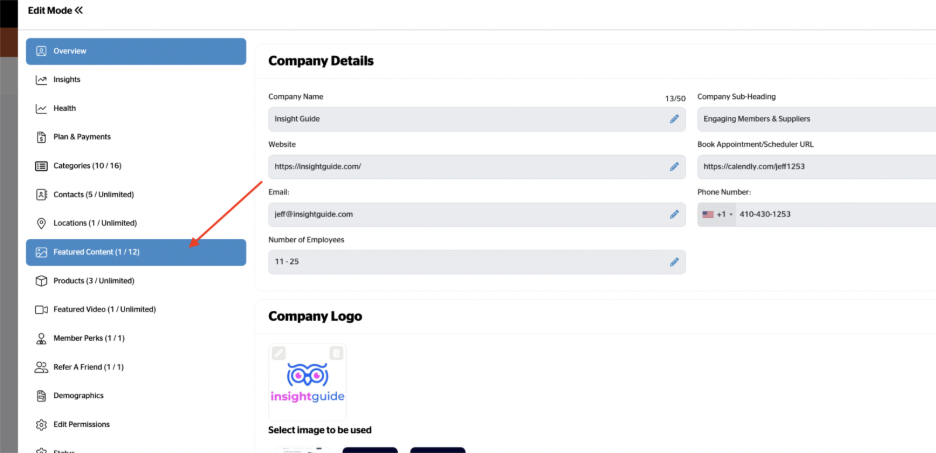Edit Number of Employees via pencil icon
The width and height of the screenshot is (936, 453).
674,262
